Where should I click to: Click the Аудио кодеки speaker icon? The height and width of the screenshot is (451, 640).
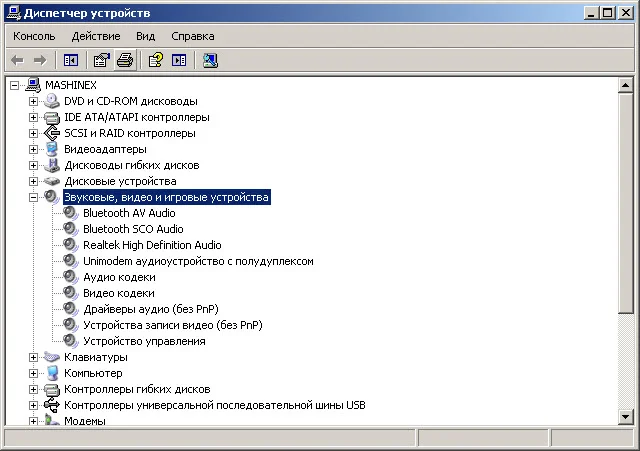71,277
